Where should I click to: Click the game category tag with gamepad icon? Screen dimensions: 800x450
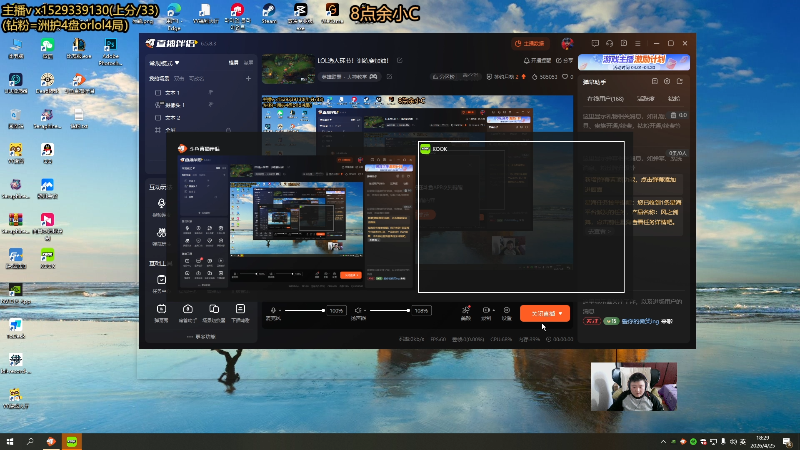349,77
